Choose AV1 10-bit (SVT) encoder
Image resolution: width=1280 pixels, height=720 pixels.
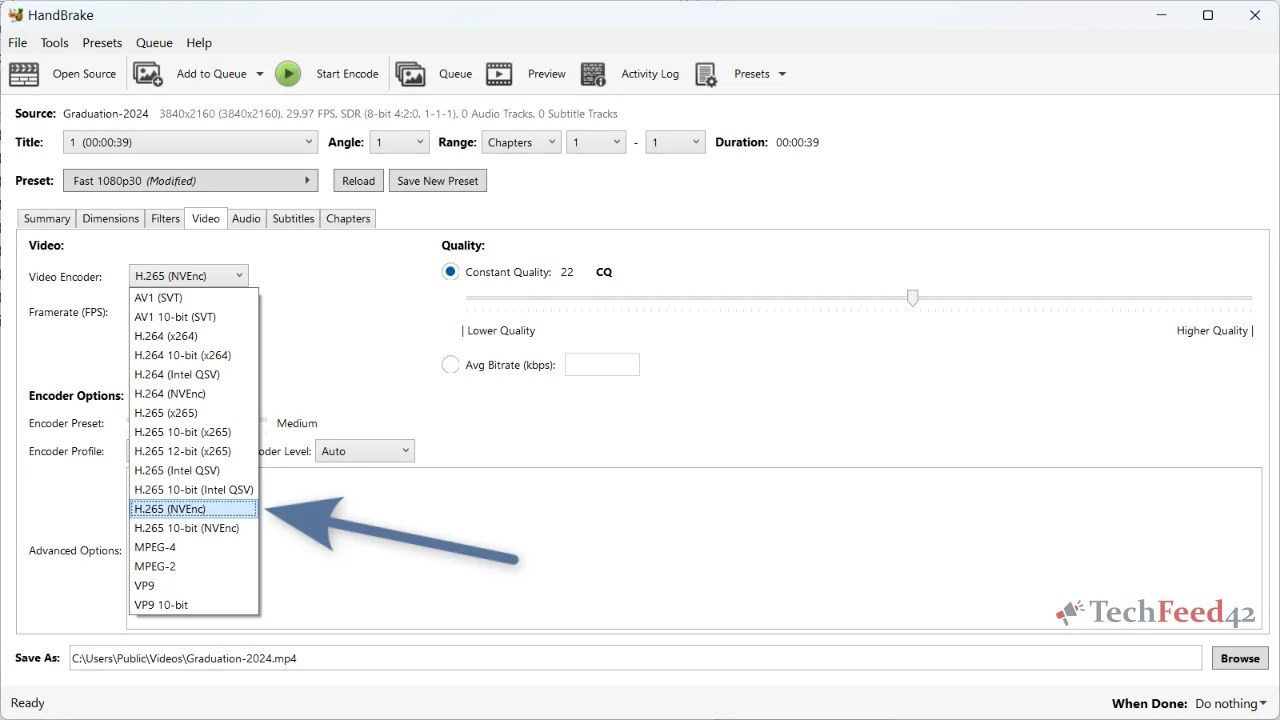(x=194, y=317)
